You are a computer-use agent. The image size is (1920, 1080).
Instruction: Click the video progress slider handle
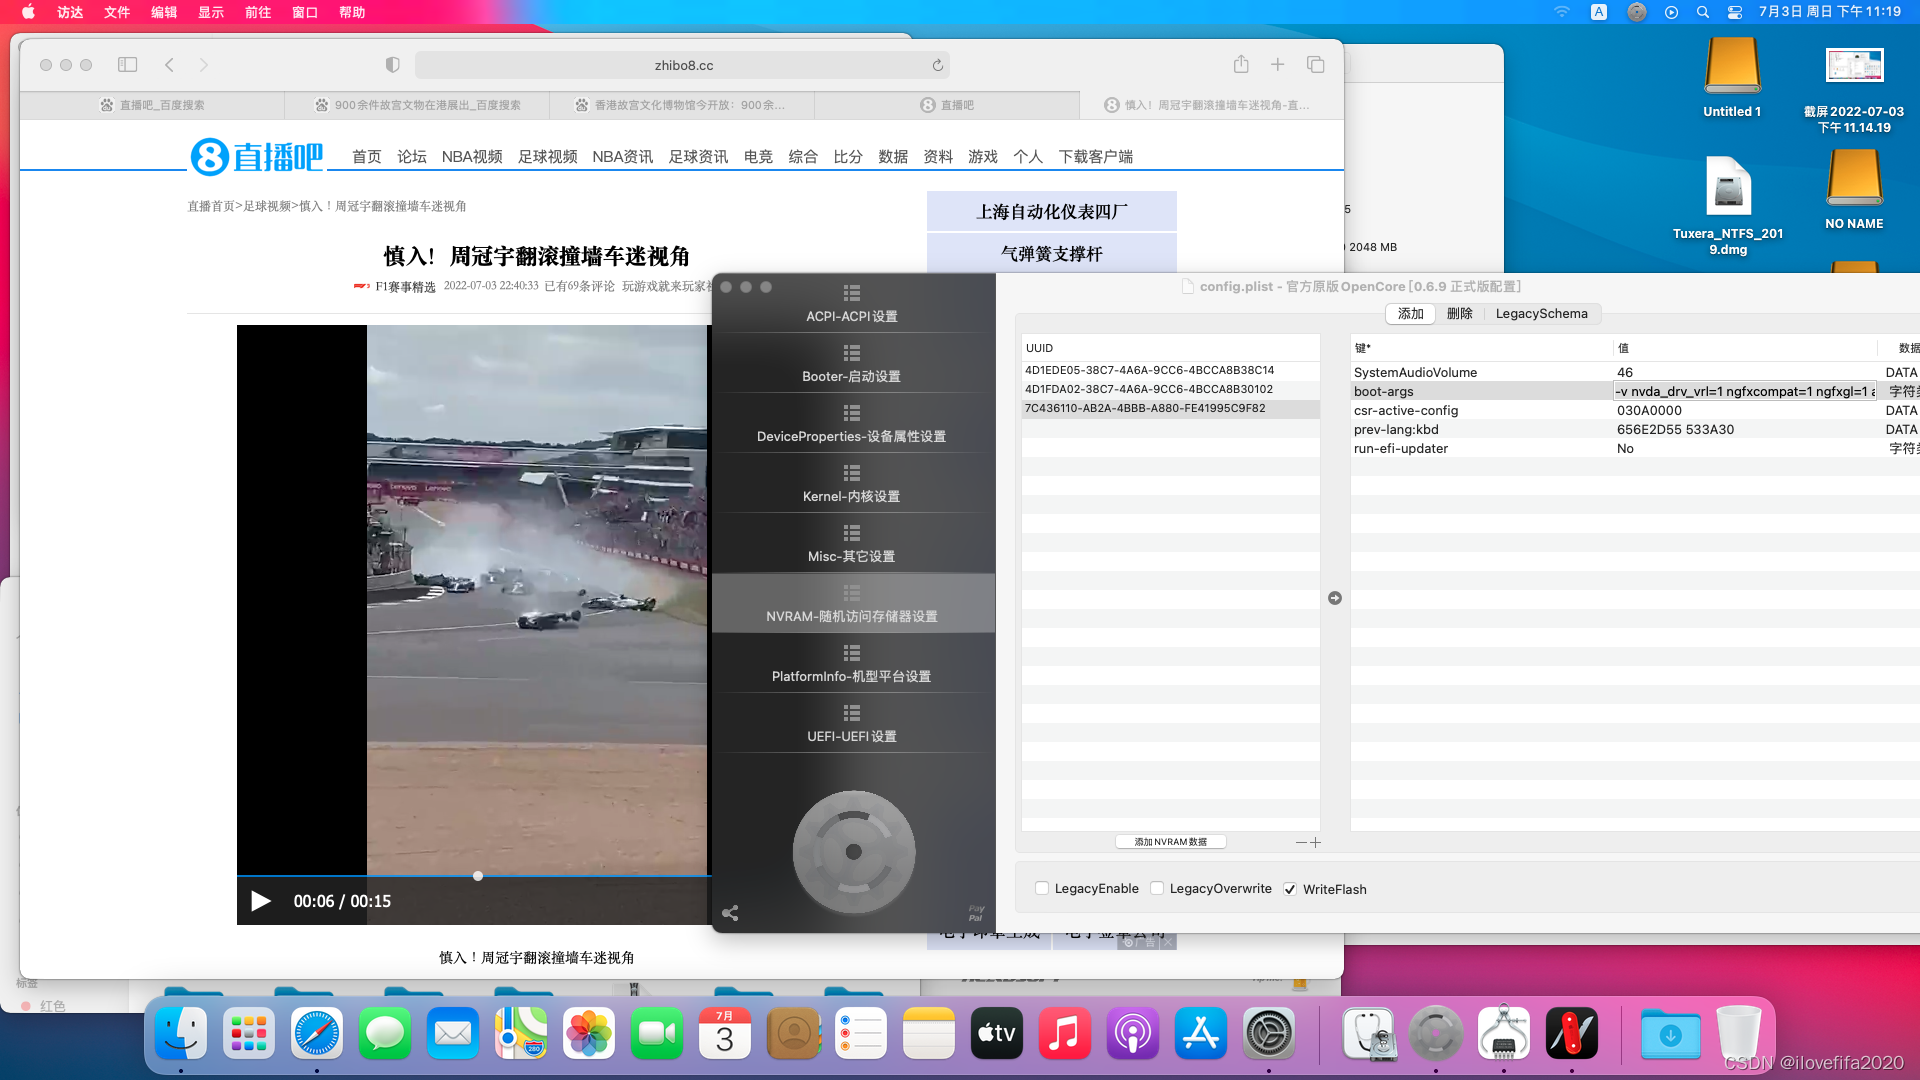click(x=478, y=876)
